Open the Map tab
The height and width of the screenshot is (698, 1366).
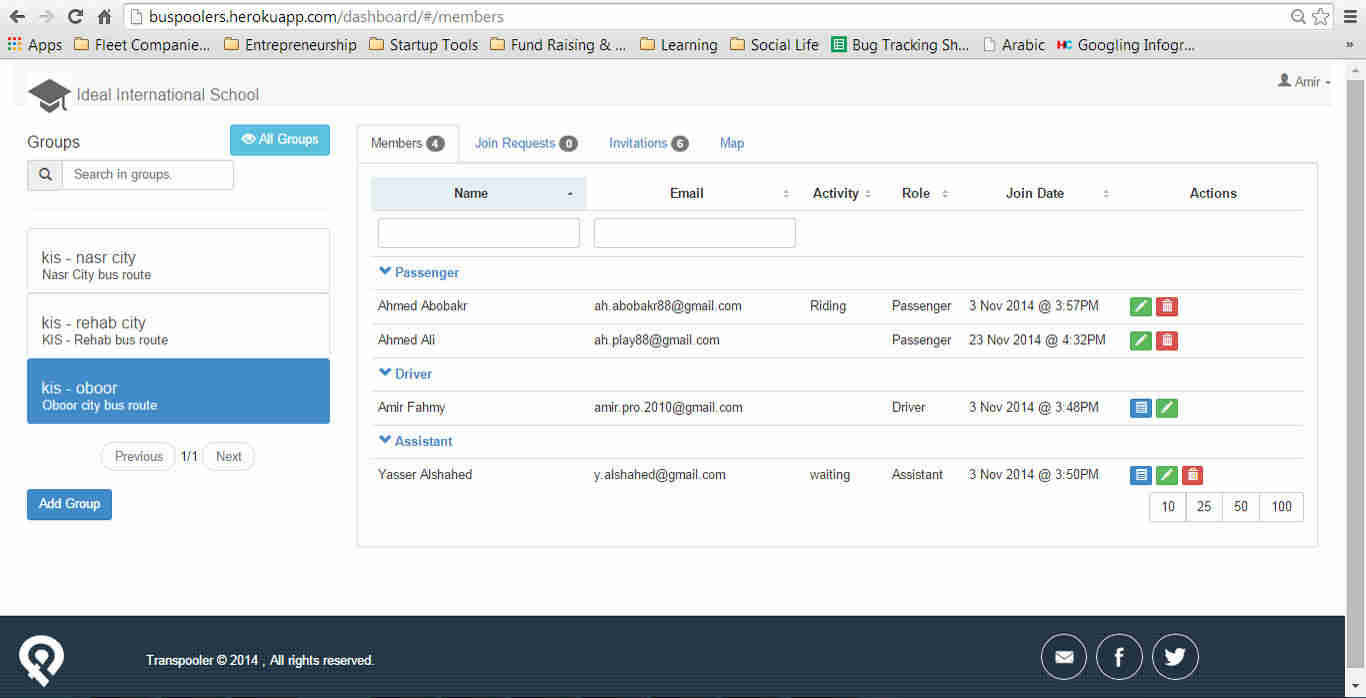(731, 143)
